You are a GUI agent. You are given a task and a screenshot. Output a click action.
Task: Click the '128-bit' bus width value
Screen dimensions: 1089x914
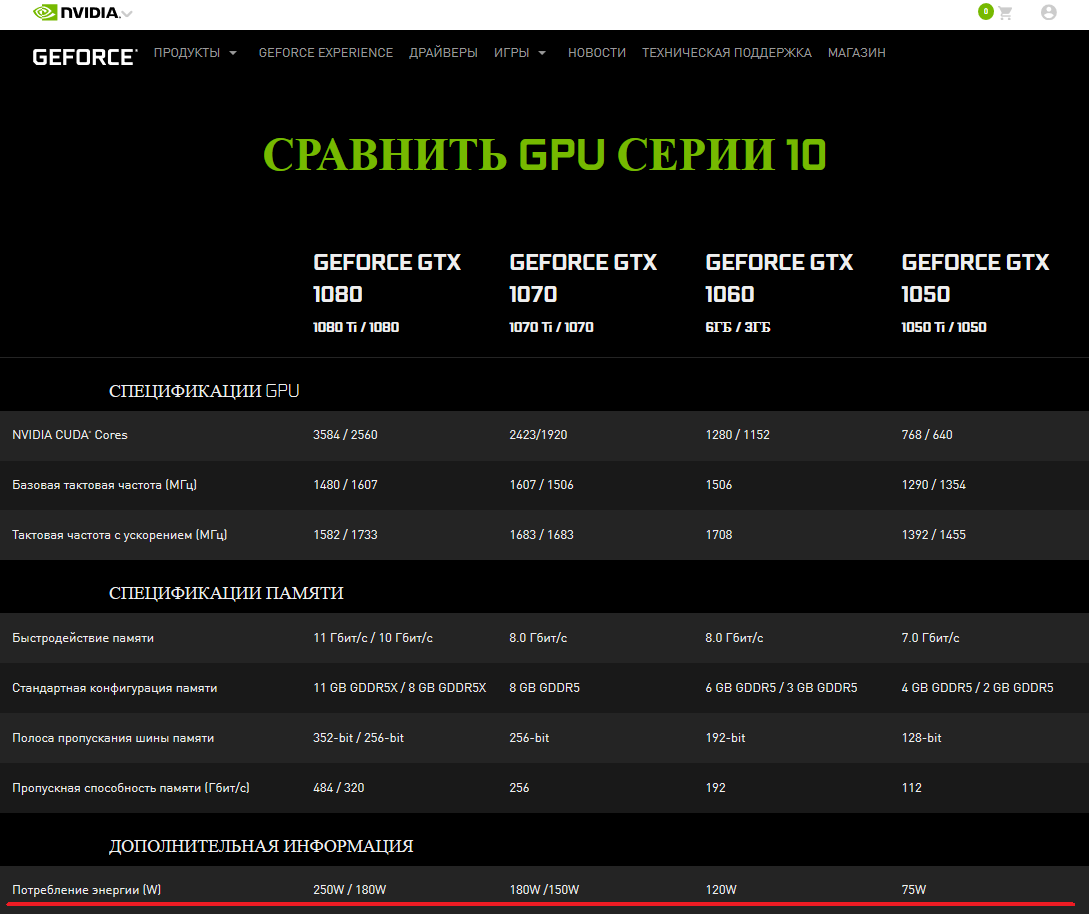click(x=922, y=738)
